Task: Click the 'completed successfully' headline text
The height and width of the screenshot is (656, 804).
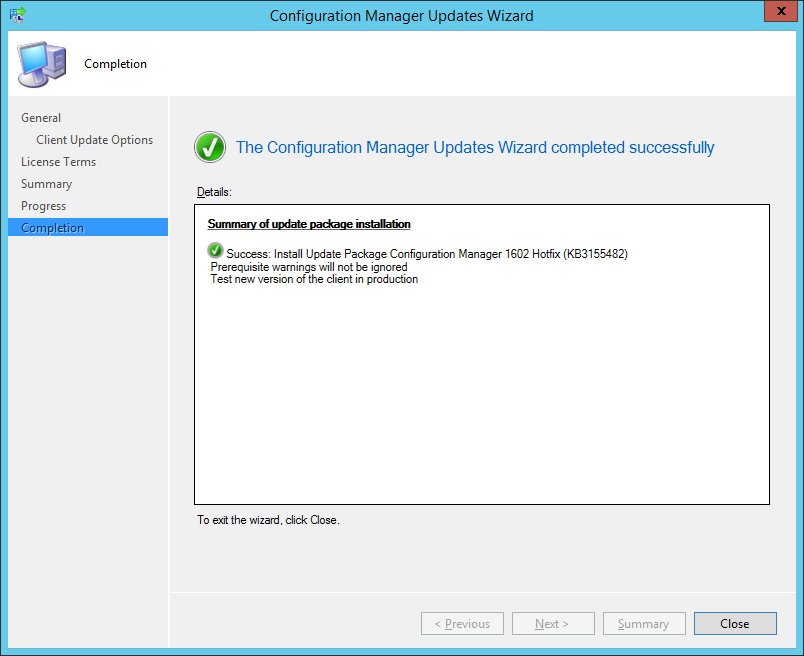Action: tap(475, 147)
